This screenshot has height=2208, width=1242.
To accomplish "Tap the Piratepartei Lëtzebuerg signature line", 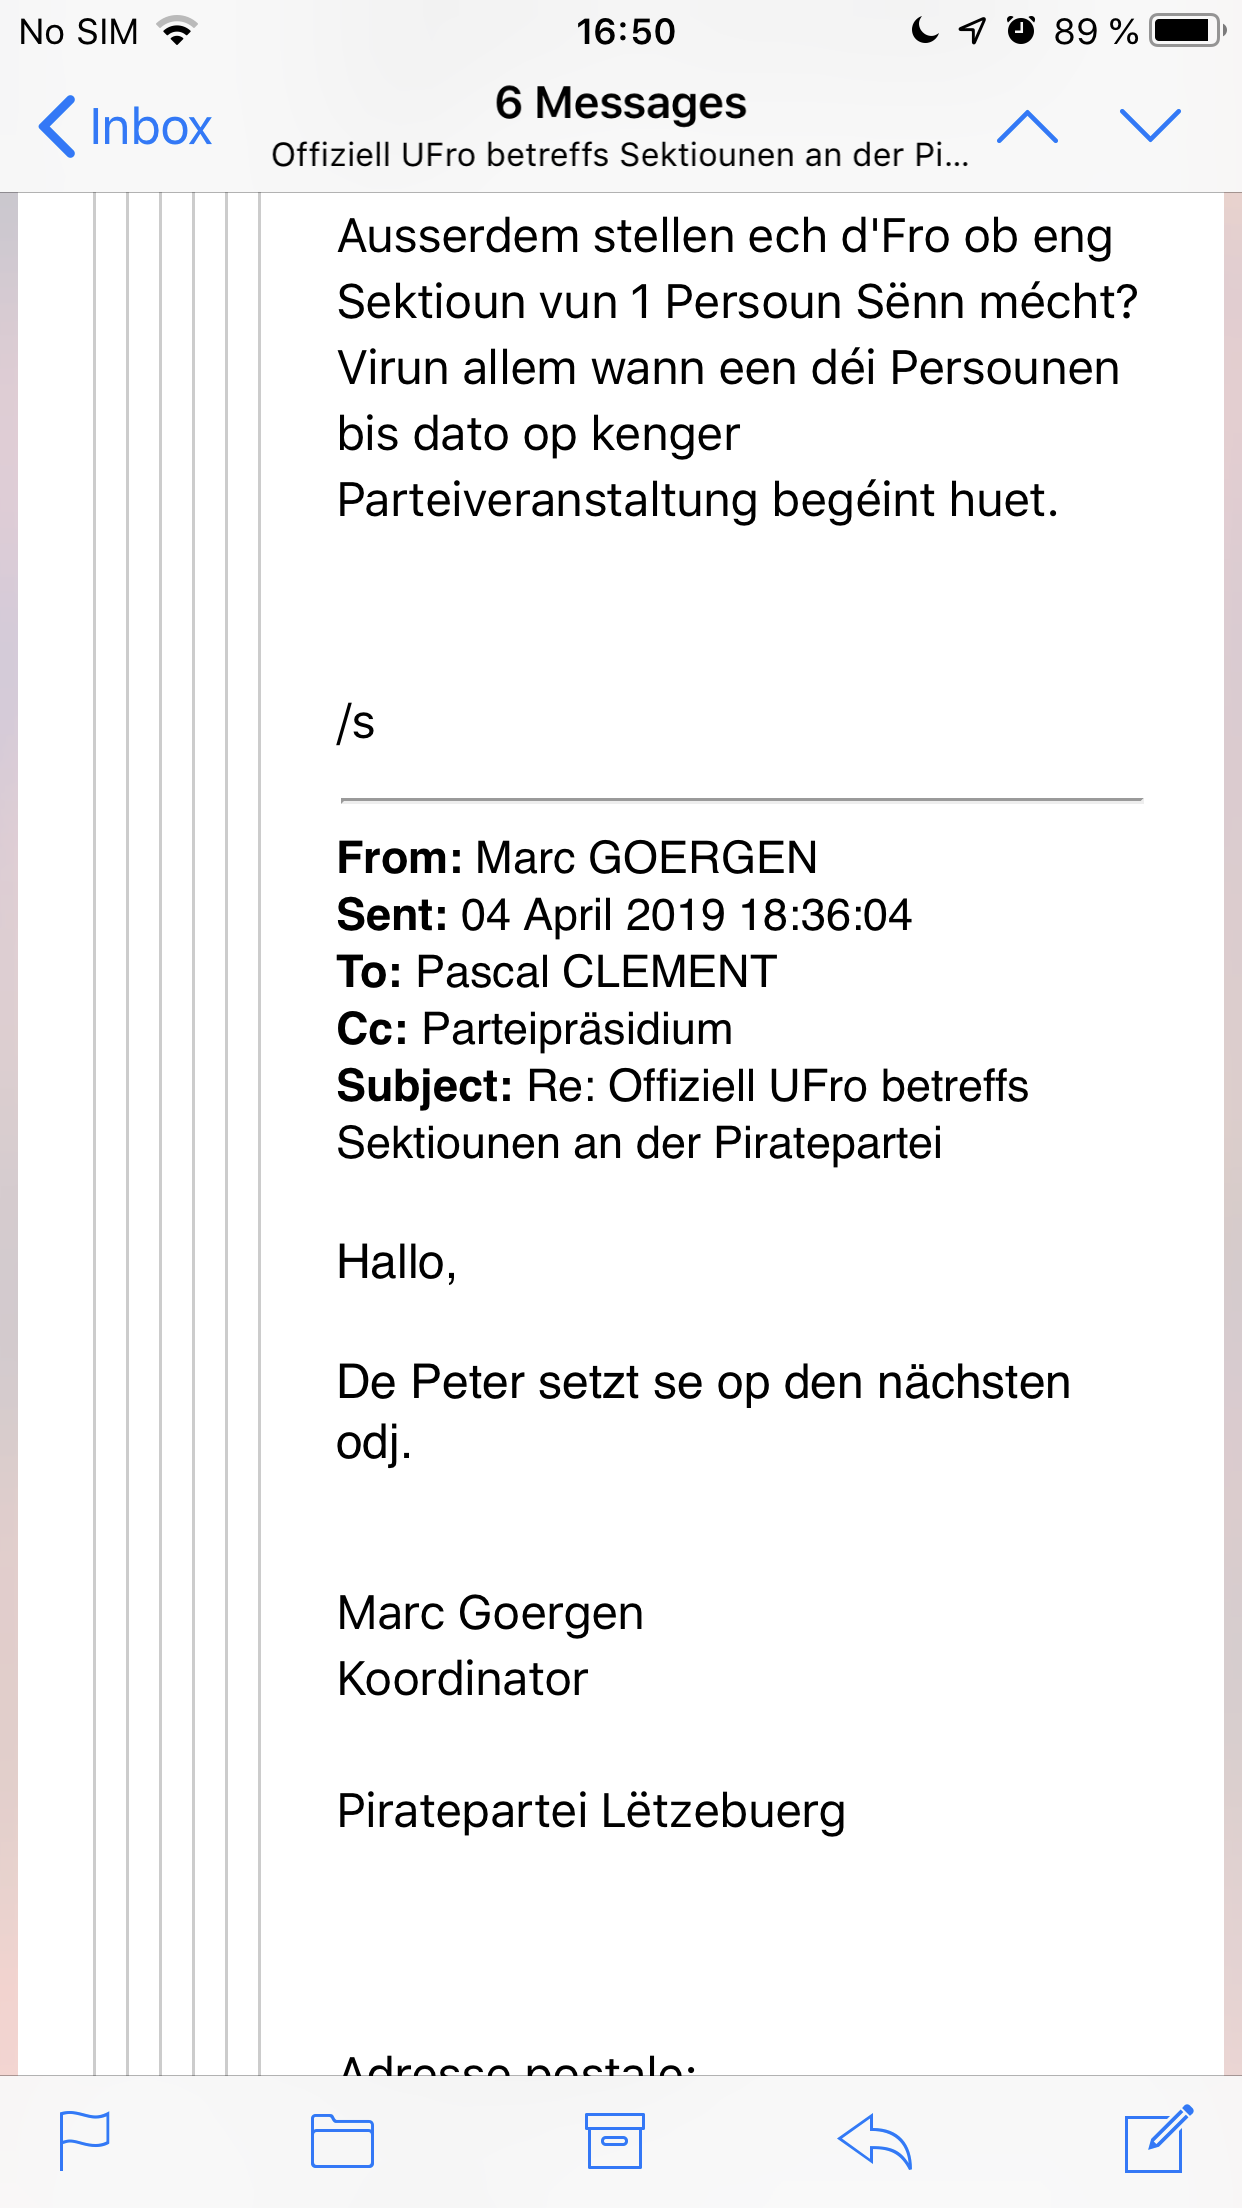I will [x=591, y=1811].
